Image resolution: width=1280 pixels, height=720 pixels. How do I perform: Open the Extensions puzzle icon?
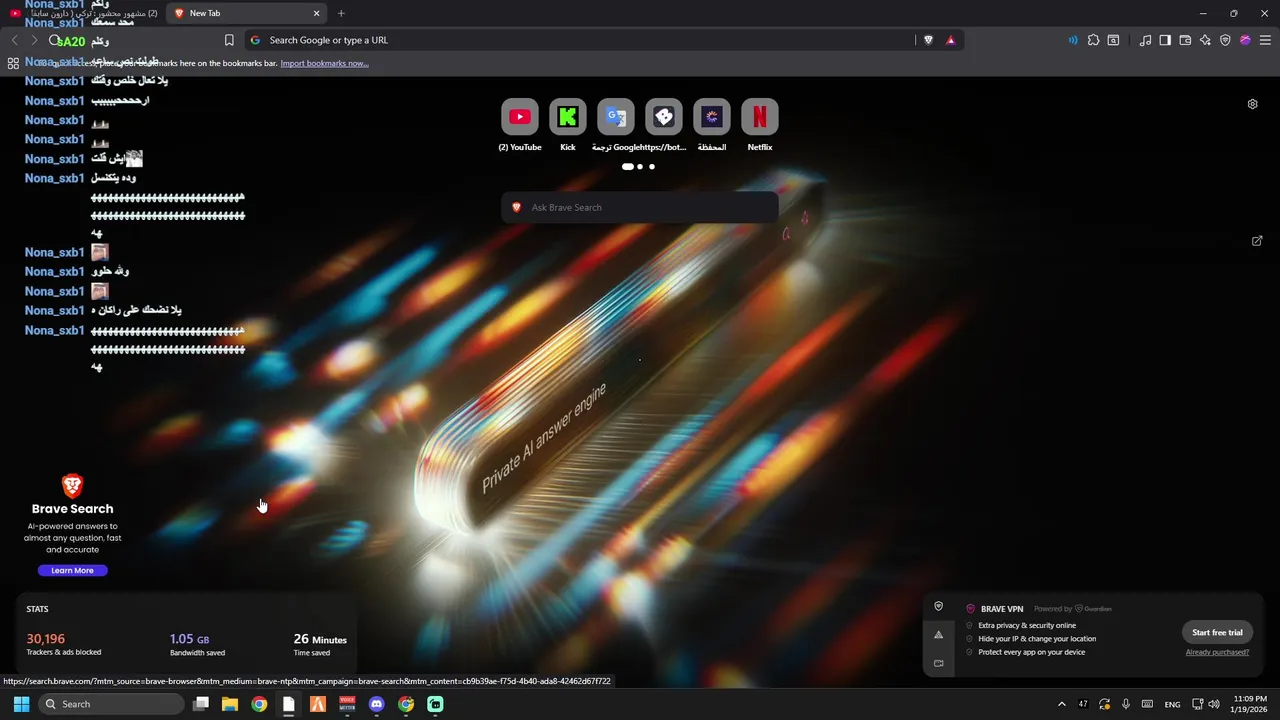[1093, 40]
